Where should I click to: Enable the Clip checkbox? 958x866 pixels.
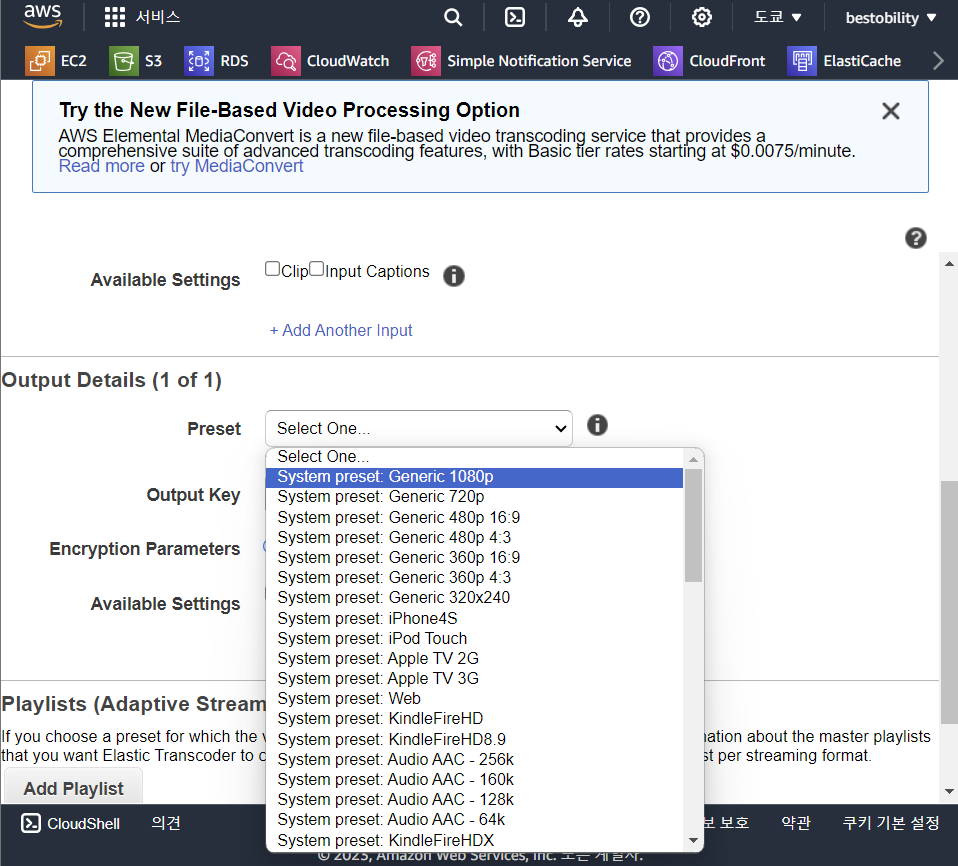(x=272, y=269)
